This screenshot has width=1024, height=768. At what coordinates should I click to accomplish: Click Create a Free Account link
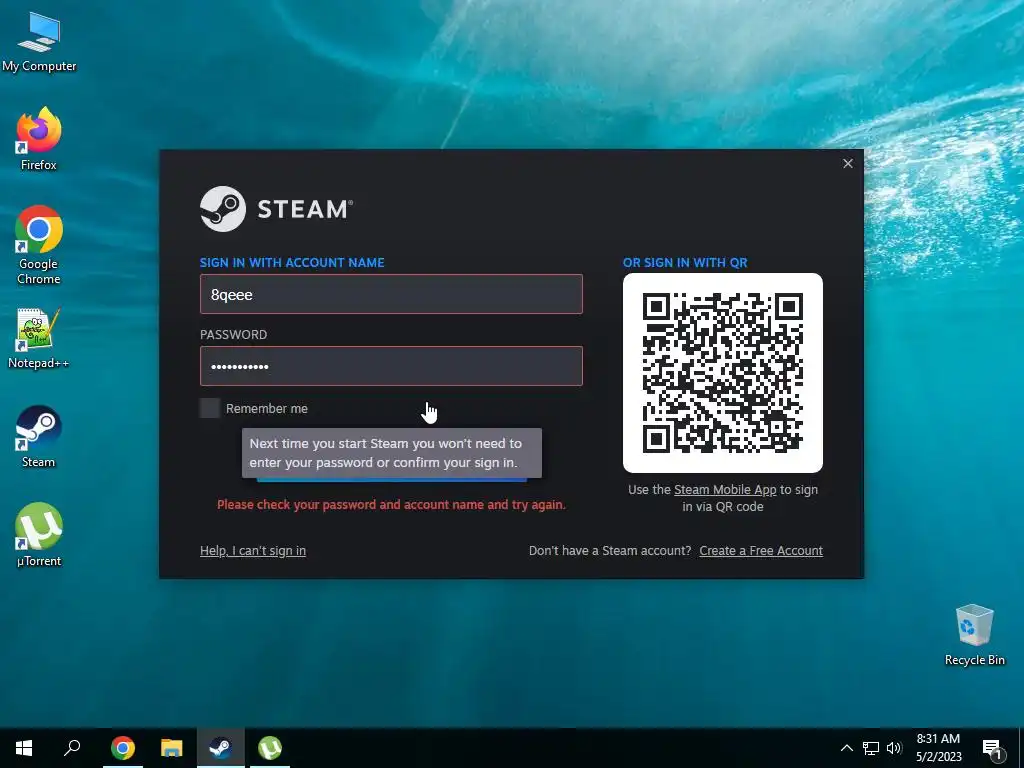(761, 551)
